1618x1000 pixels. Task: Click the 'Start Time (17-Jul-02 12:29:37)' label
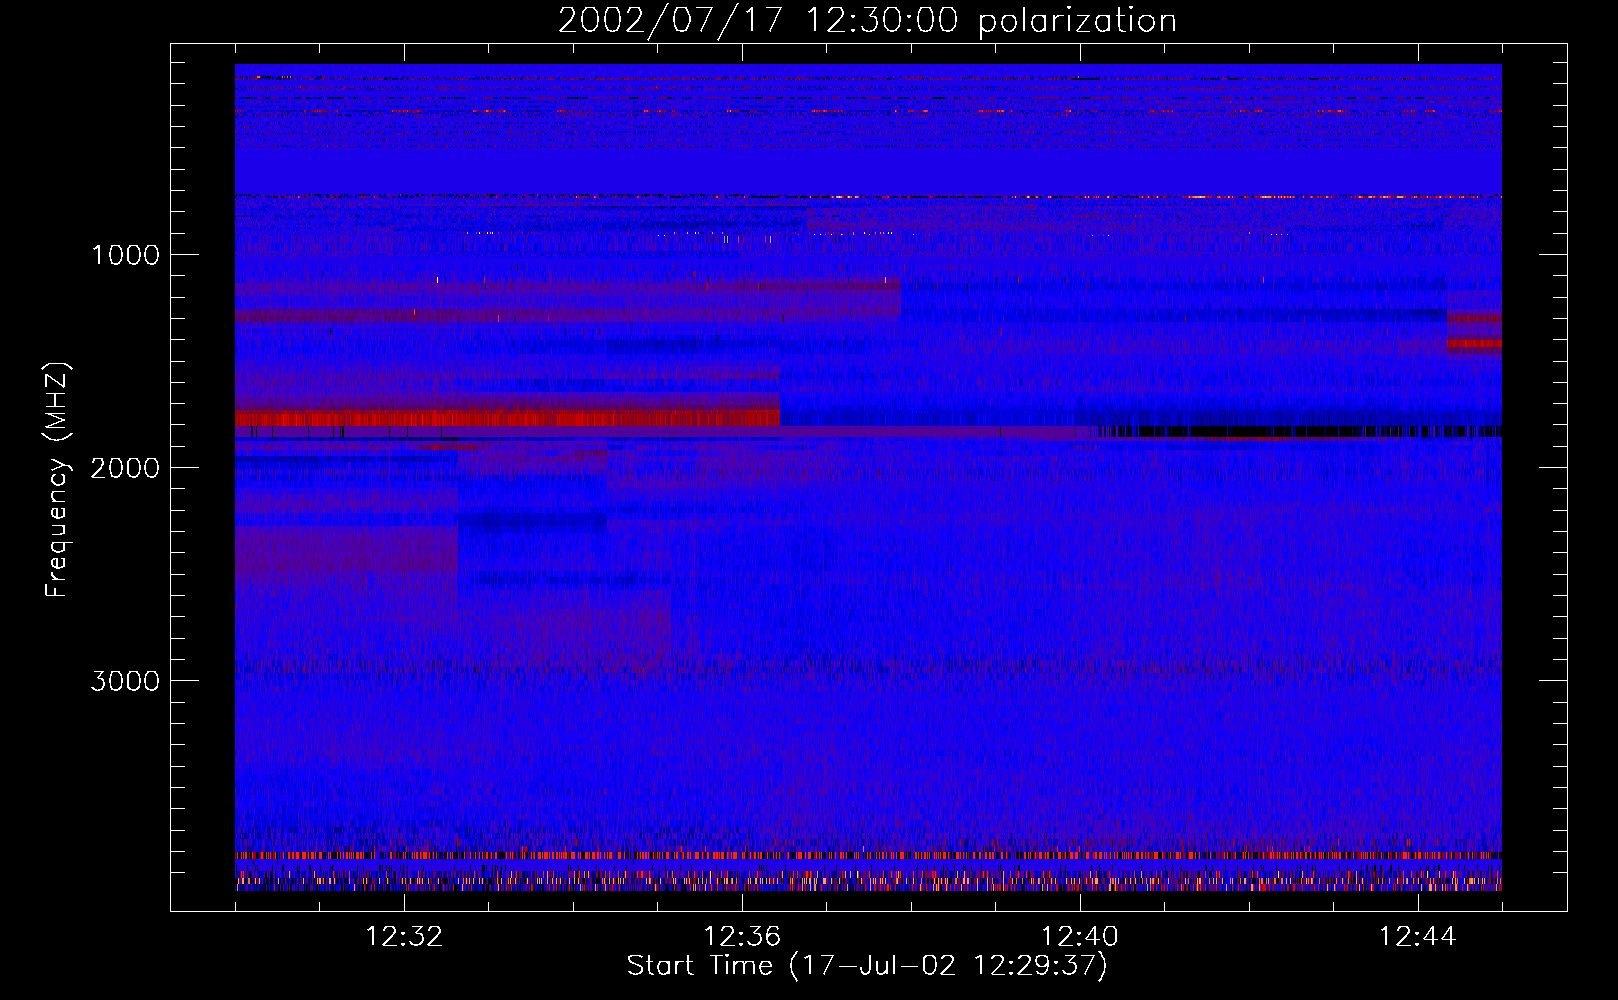coord(867,966)
